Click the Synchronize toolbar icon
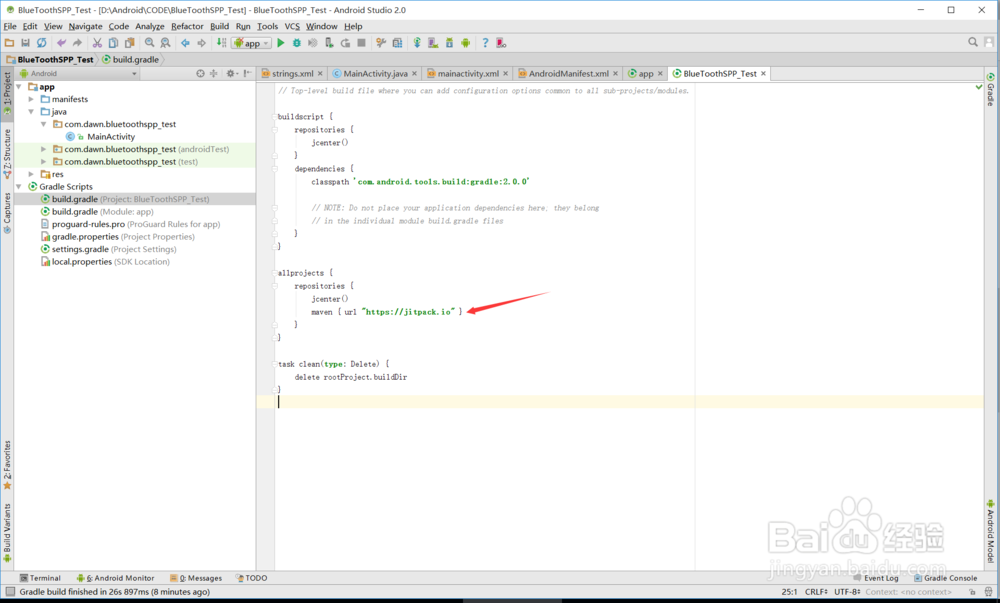This screenshot has width=1000, height=603. 41,43
